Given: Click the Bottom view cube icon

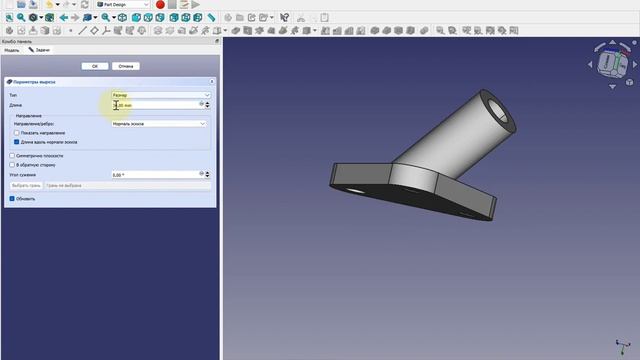Looking at the screenshot, I should point(186,18).
